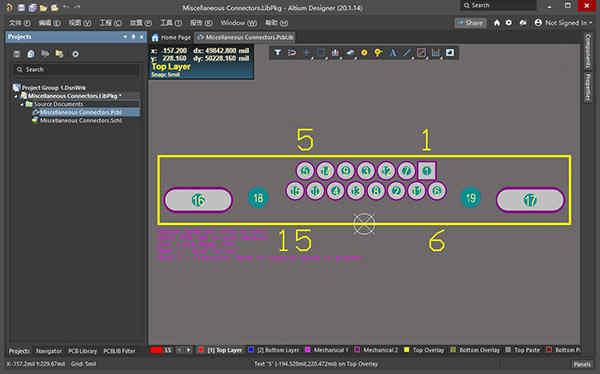Click the Projects panel open folder icon
The height and width of the screenshot is (374, 600).
[45, 54]
